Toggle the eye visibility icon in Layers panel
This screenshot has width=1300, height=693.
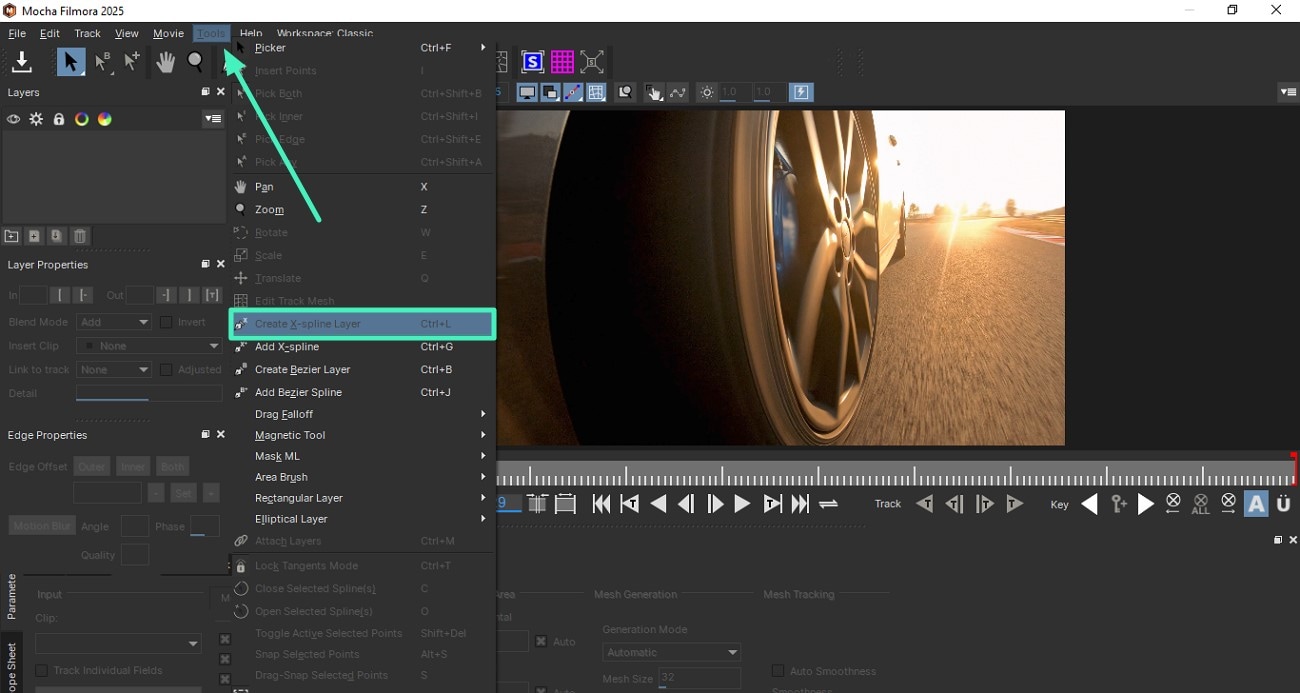pos(13,119)
